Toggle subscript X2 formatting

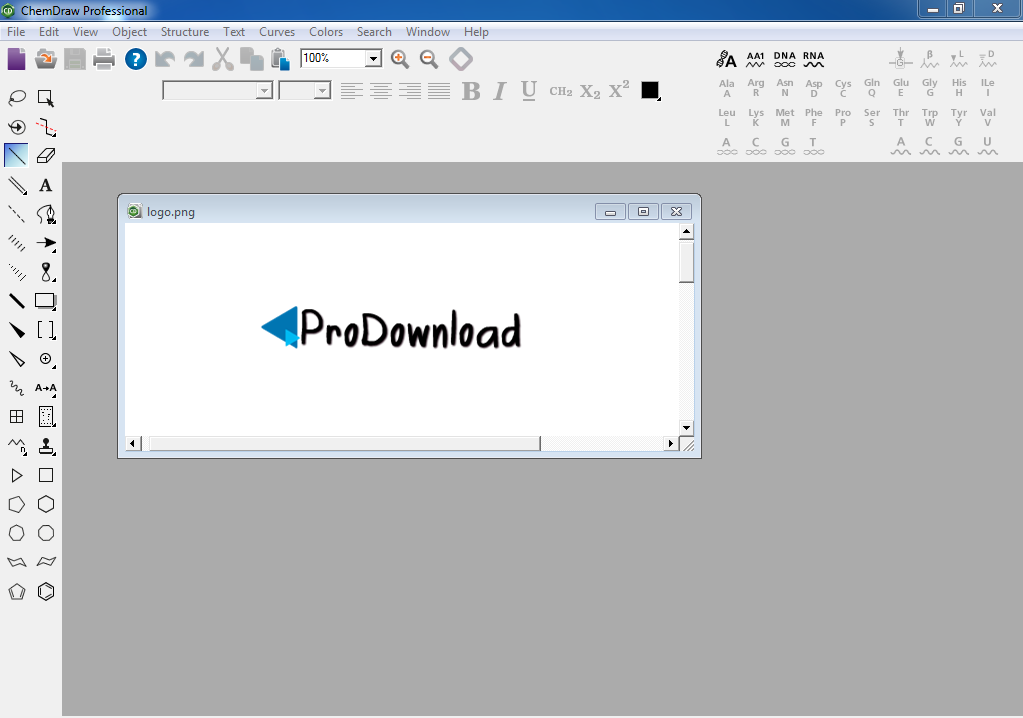click(590, 91)
